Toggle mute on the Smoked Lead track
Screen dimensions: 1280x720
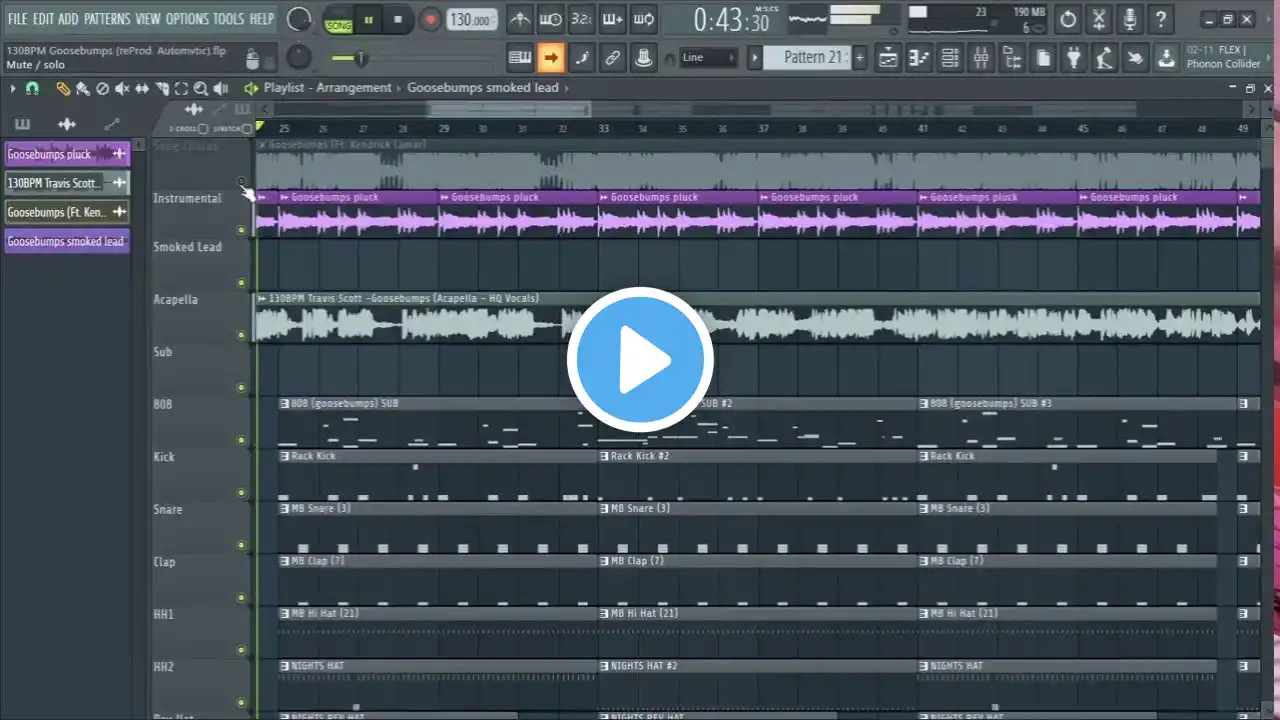tap(241, 283)
